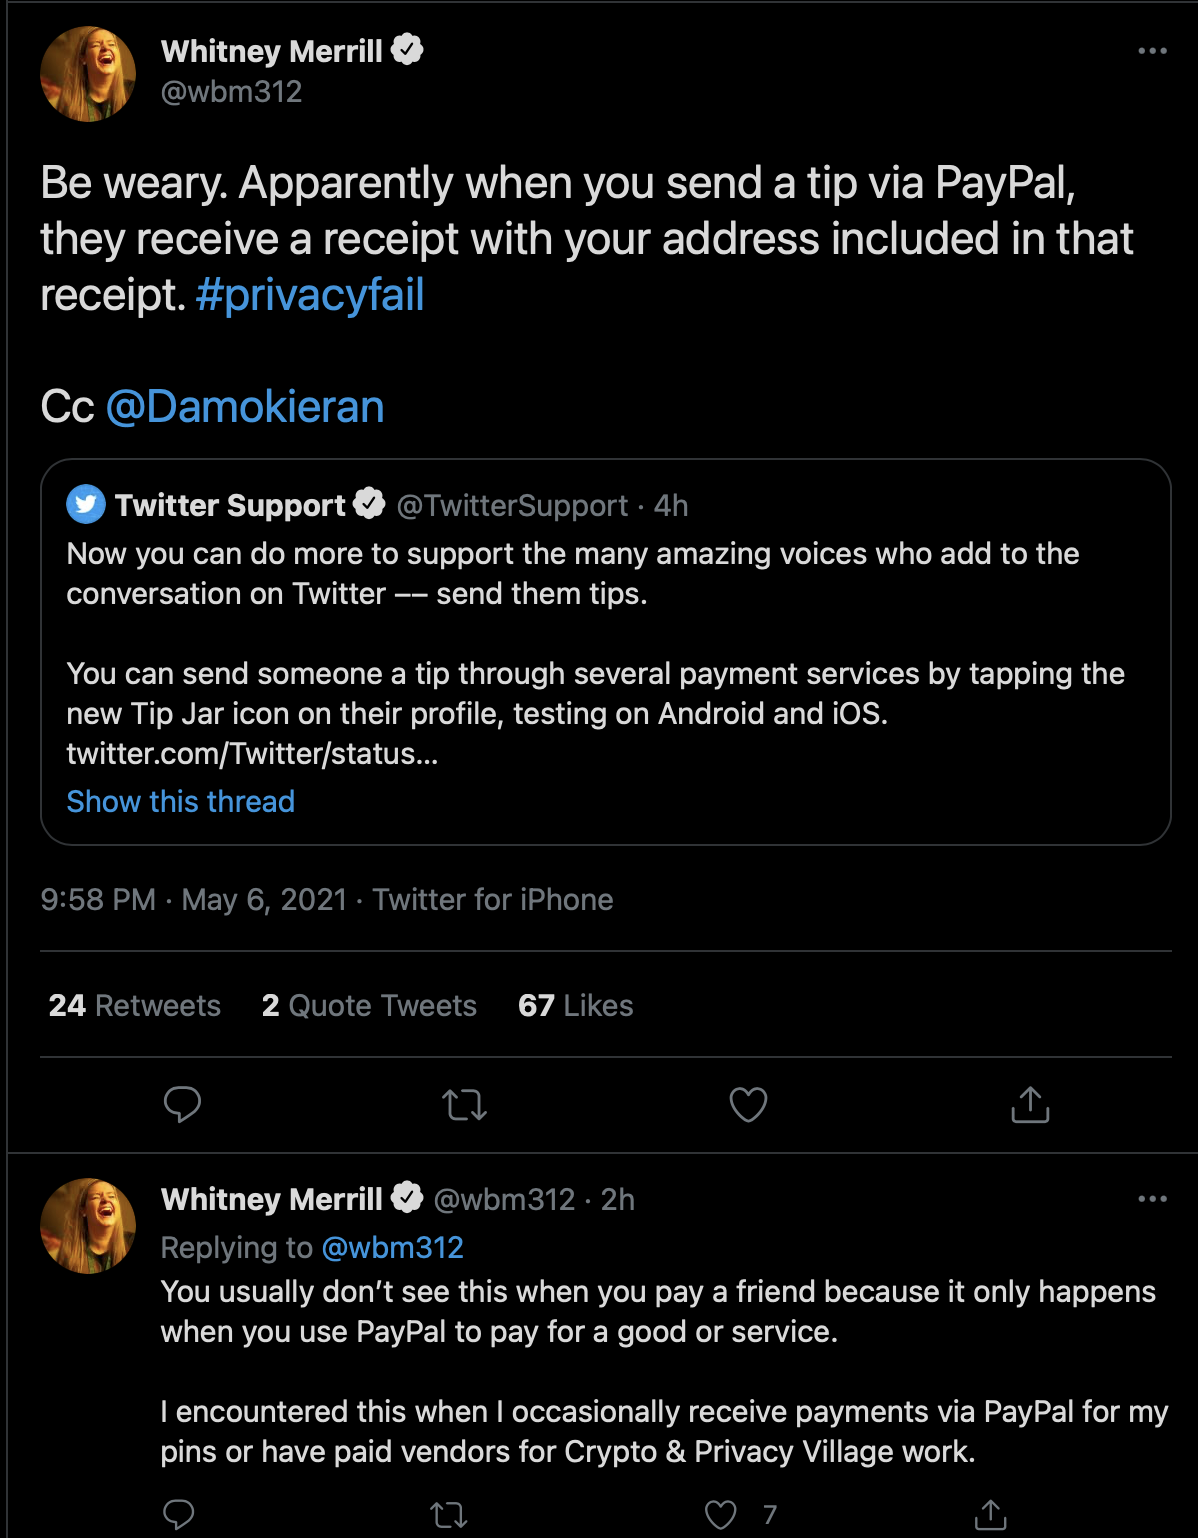The width and height of the screenshot is (1198, 1538).
Task: Open more options on the reply tweet
Action: [x=1152, y=1199]
